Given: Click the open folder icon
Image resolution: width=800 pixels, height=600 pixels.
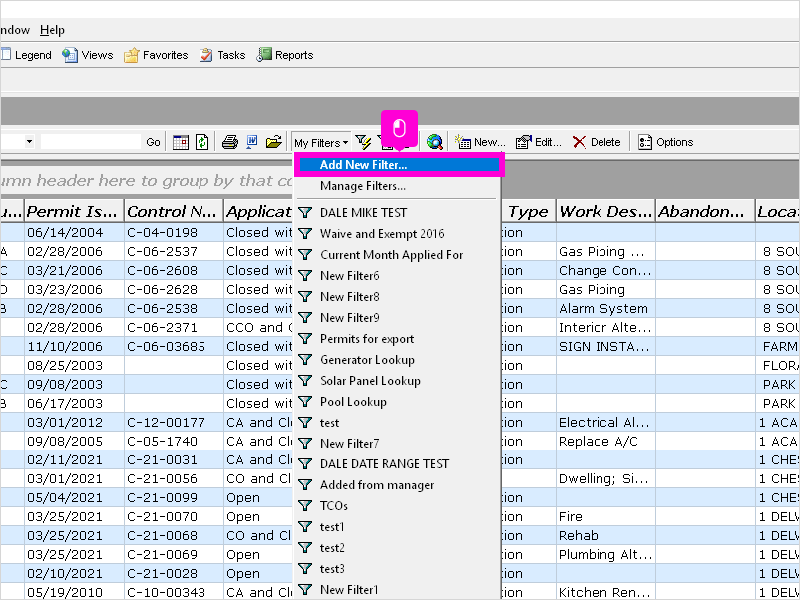Looking at the screenshot, I should click(273, 142).
